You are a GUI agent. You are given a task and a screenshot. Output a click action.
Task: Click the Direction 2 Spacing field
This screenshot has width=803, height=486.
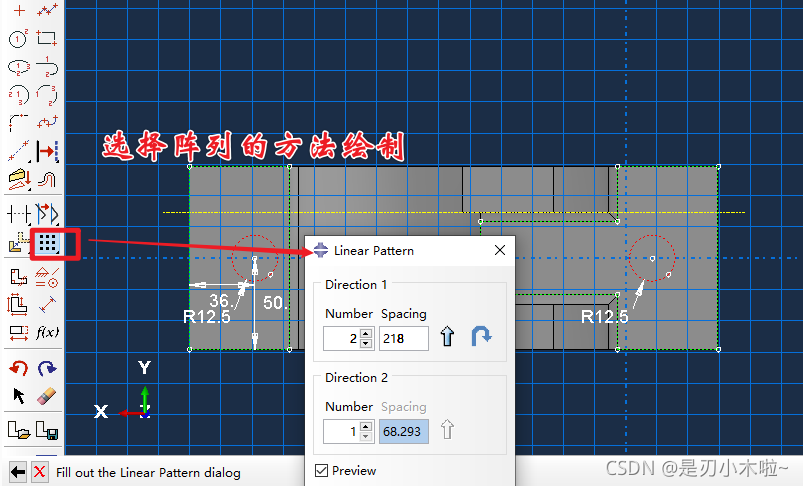point(403,431)
